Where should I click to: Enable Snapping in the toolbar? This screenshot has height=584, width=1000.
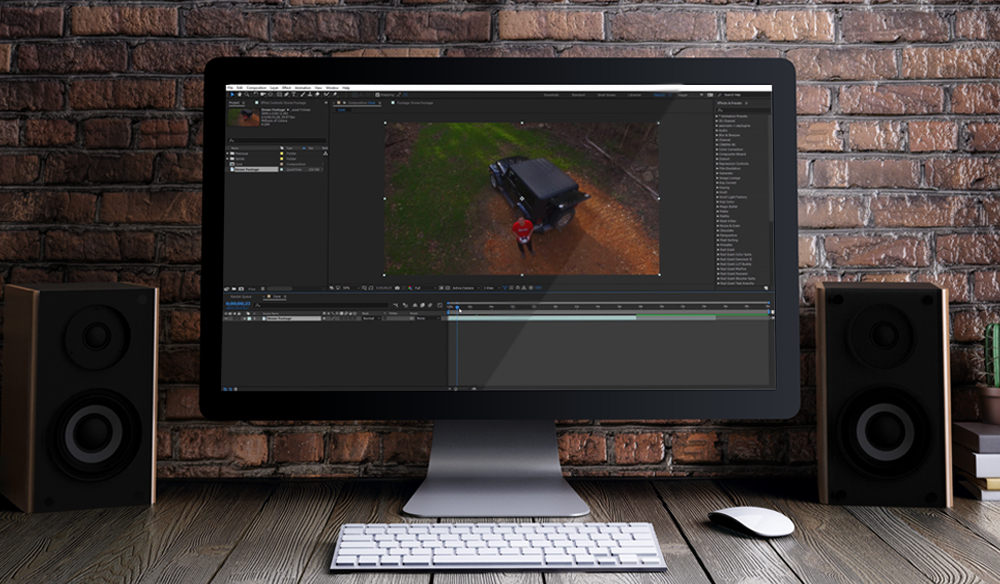coord(379,93)
